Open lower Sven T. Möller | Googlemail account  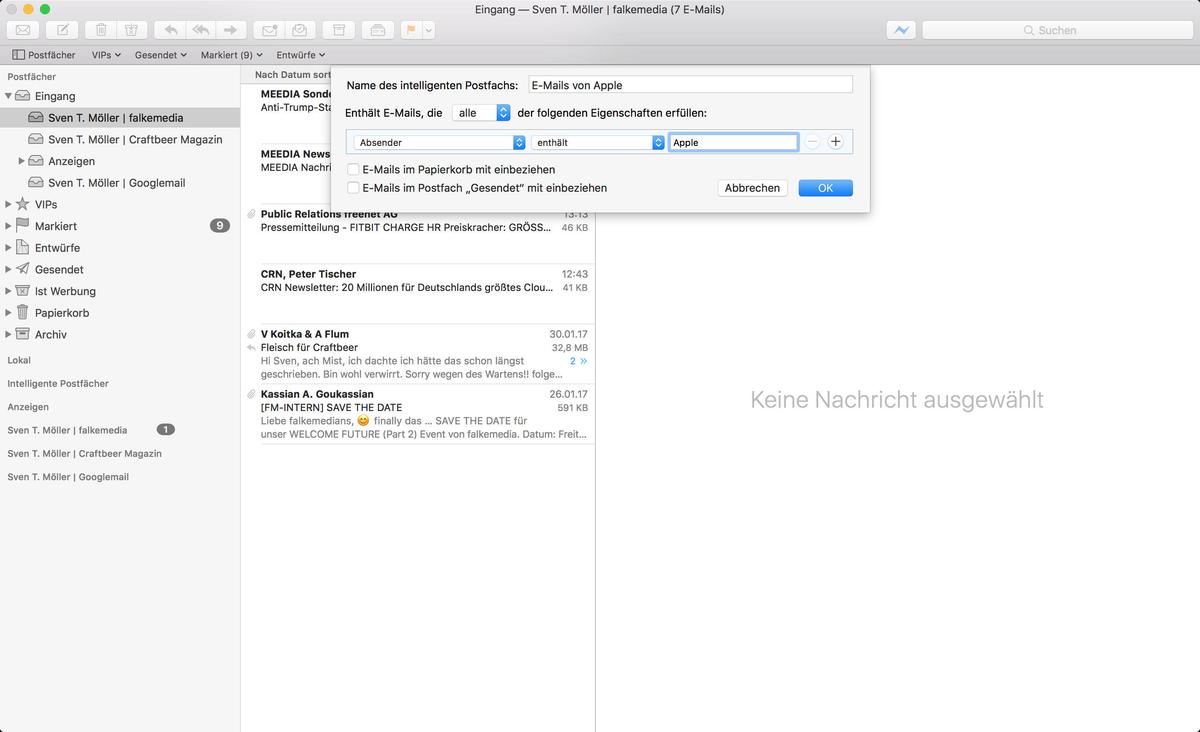click(68, 477)
